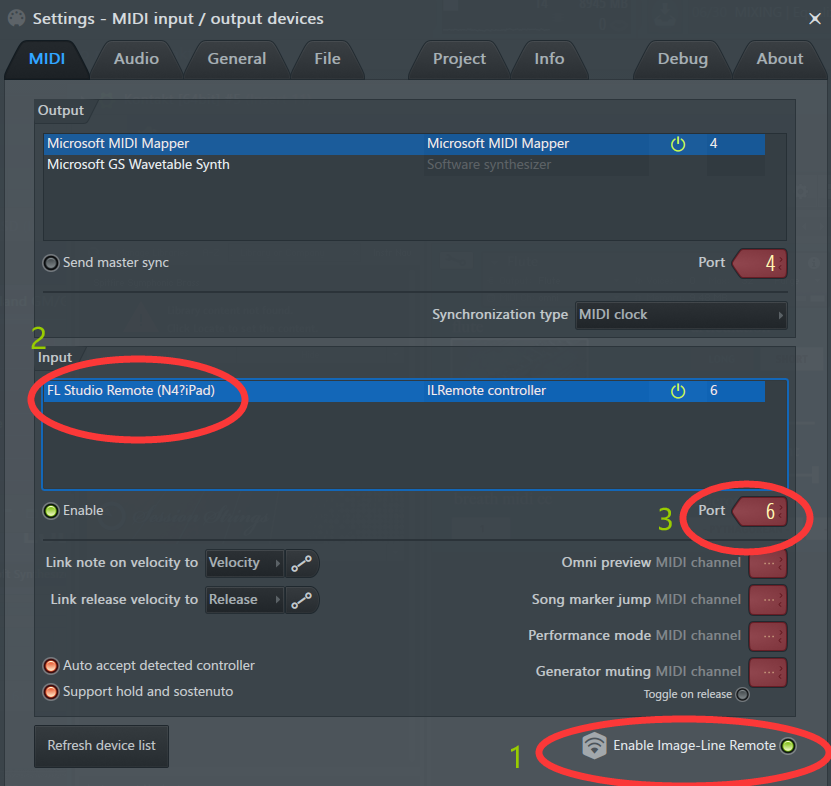Click link icon next to Release dropdown
This screenshot has width=831, height=786.
[302, 600]
